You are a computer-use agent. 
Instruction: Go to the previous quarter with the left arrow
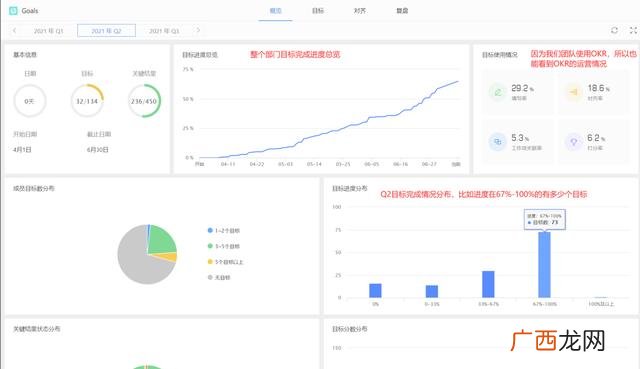coord(15,31)
